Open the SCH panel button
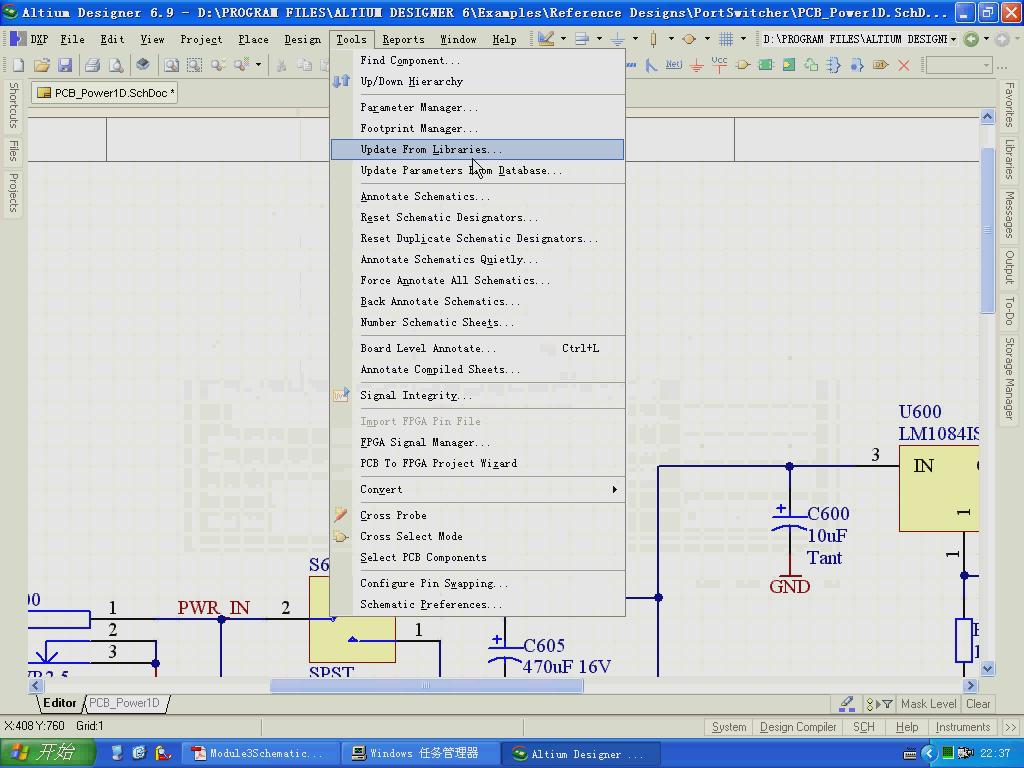Screen dimensions: 1024x768 click(x=863, y=727)
